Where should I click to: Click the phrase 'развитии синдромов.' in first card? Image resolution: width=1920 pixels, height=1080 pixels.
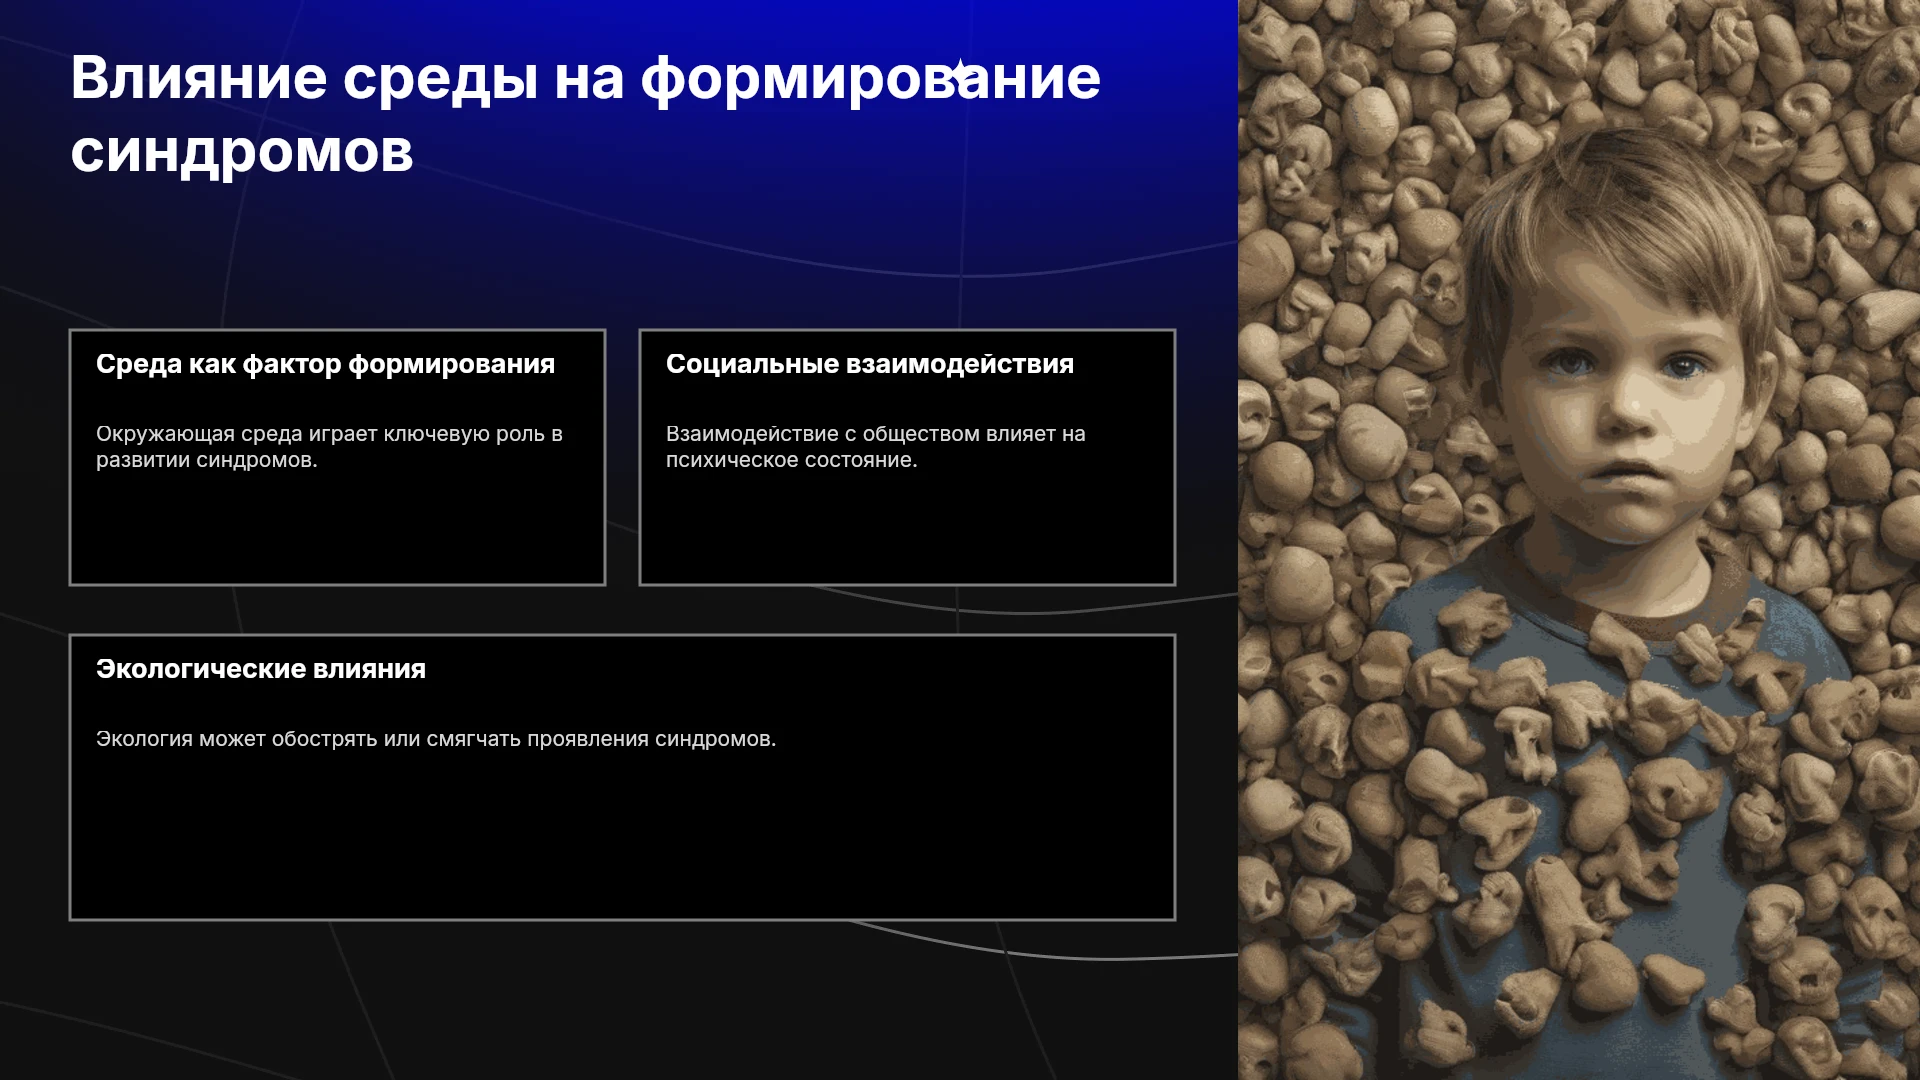pyautogui.click(x=207, y=460)
